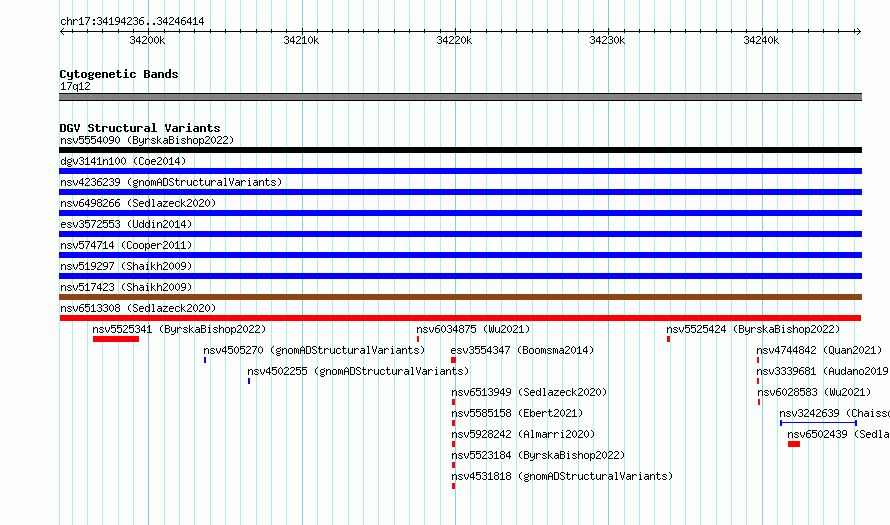Click the blue nsv3242639 interval line
Viewport: 890px width, 525px height.
[818, 423]
